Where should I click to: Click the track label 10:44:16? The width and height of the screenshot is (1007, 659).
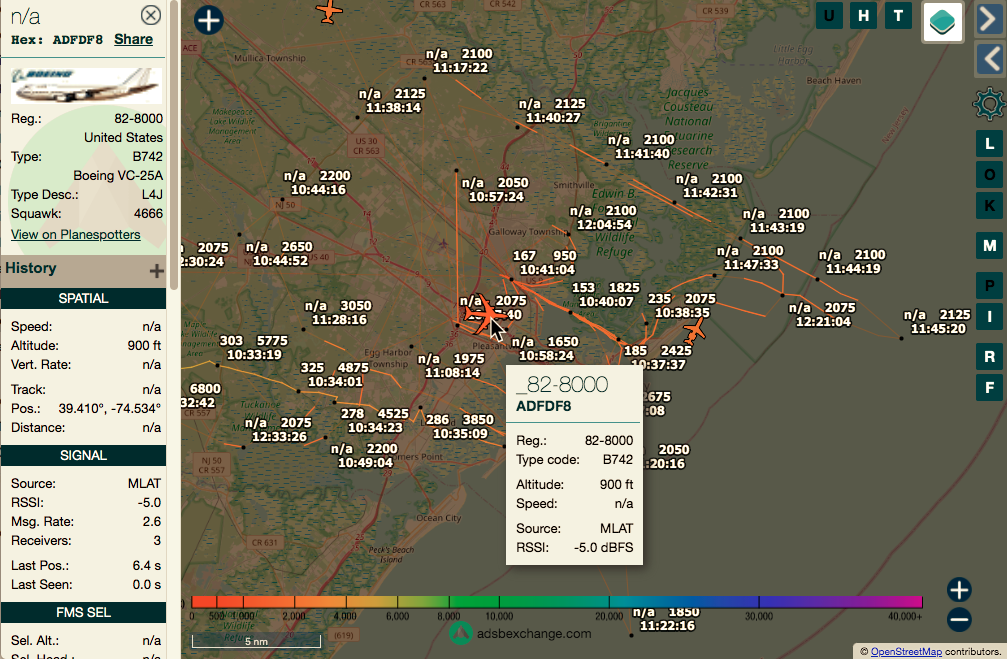(x=318, y=189)
